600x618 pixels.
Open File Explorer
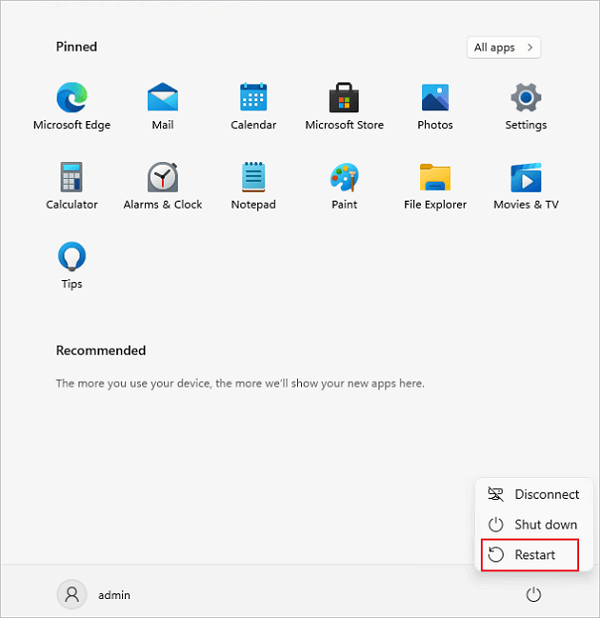(435, 178)
